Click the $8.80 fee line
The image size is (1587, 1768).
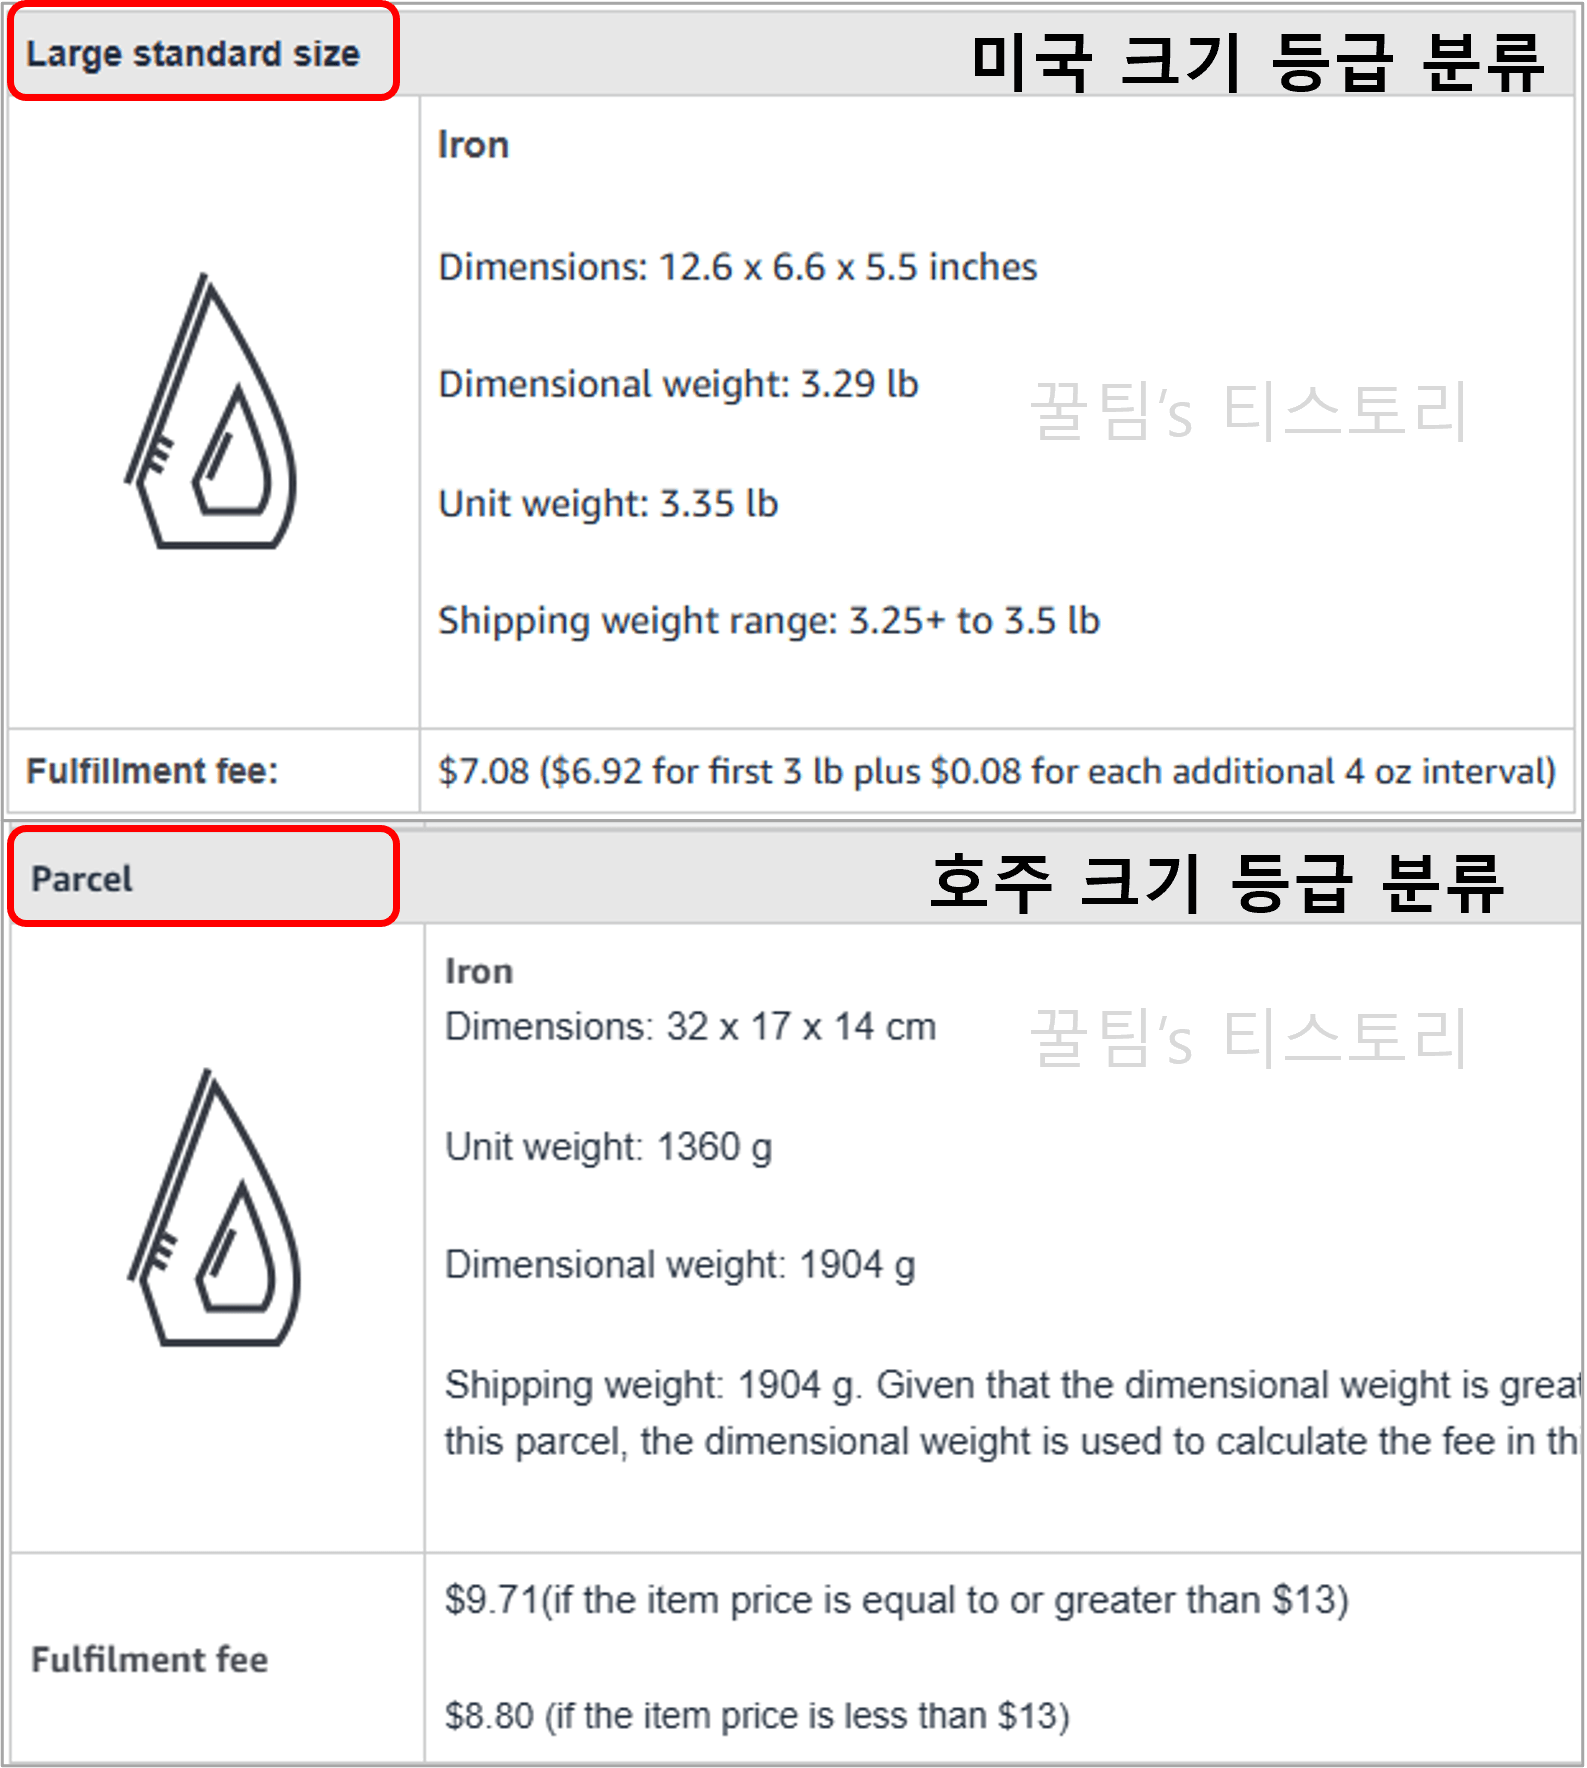757,1716
